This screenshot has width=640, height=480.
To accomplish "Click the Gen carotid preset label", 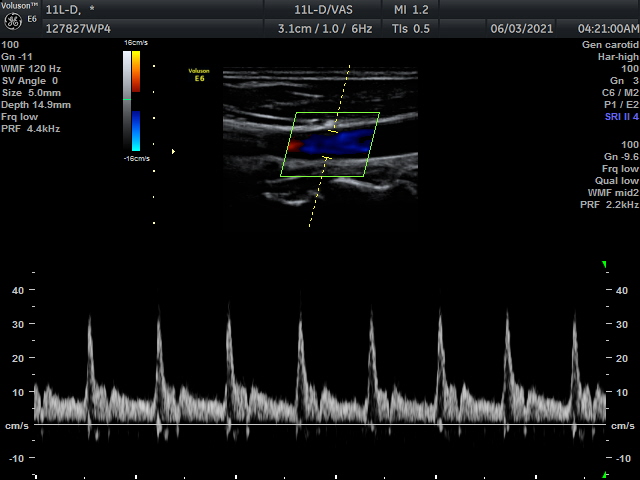I will (610, 45).
